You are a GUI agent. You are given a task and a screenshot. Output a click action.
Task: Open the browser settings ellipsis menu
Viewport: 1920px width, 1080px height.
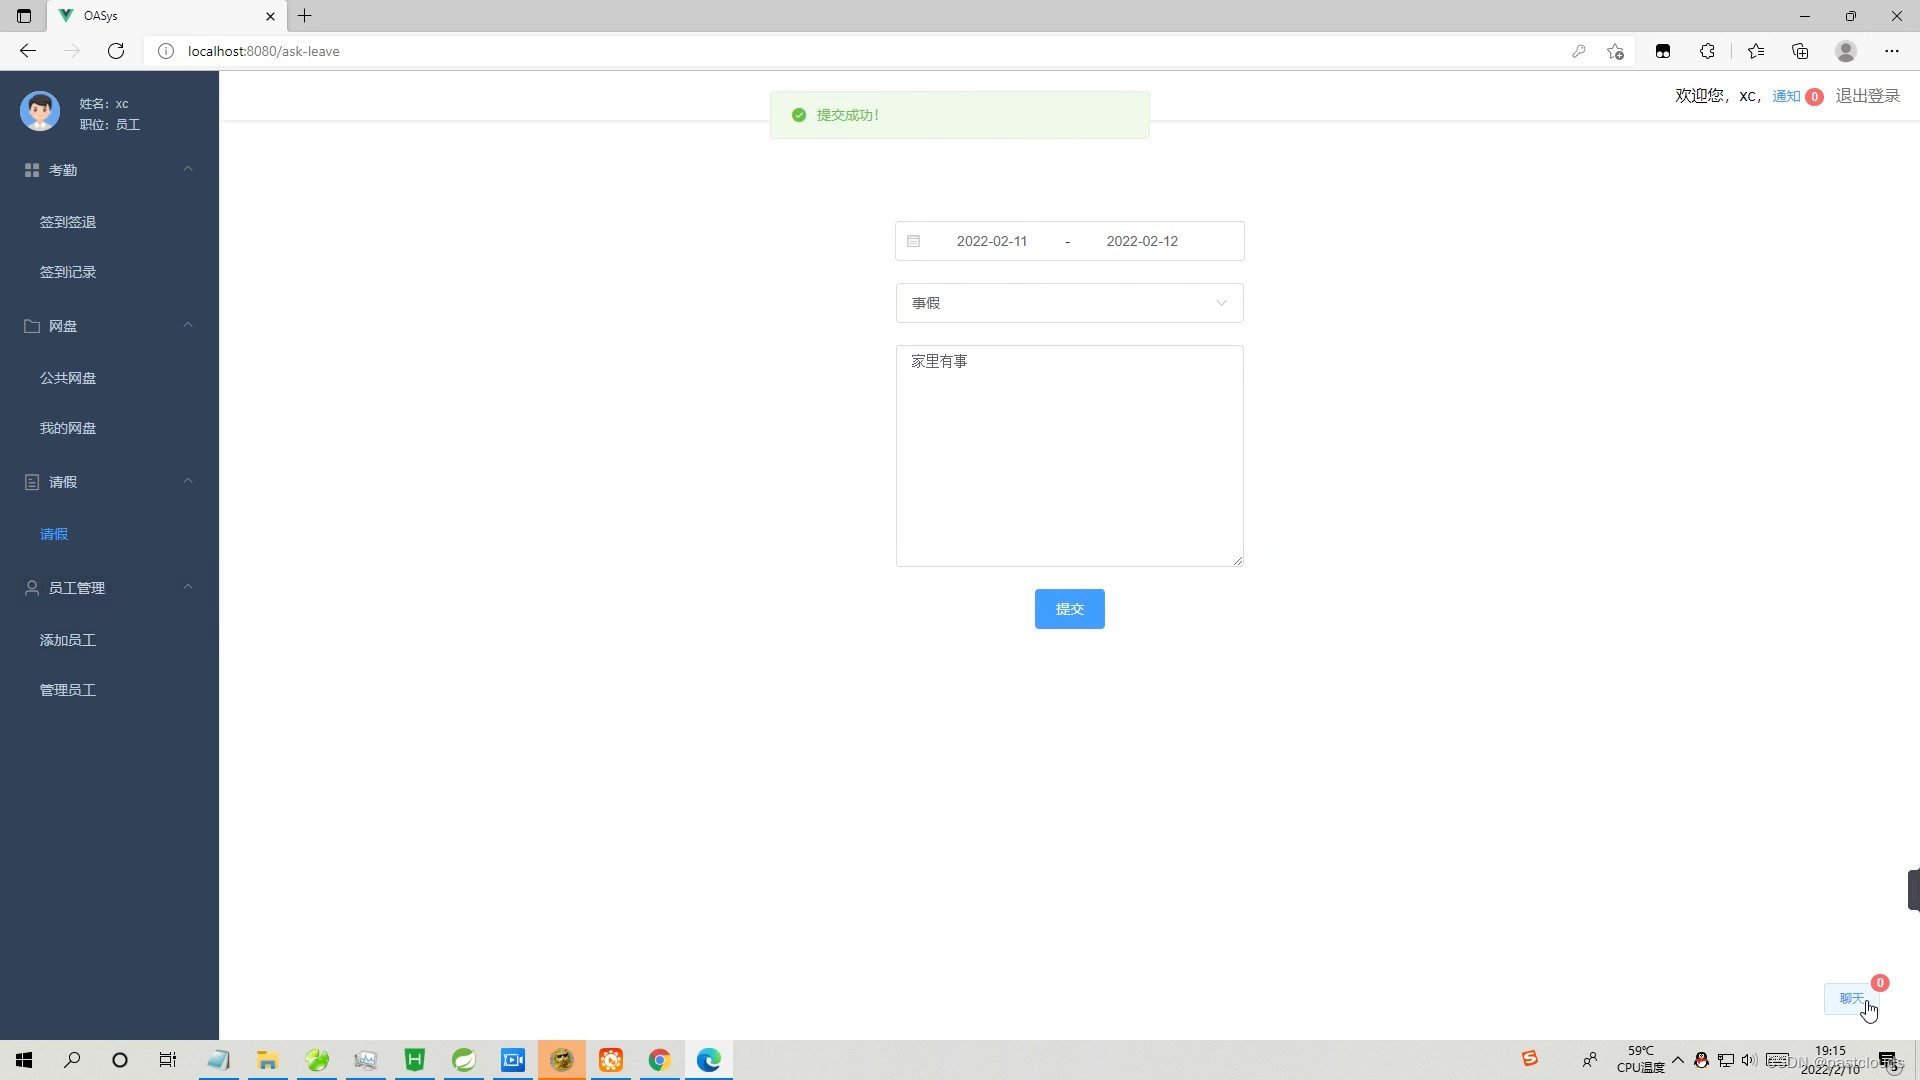point(1891,51)
